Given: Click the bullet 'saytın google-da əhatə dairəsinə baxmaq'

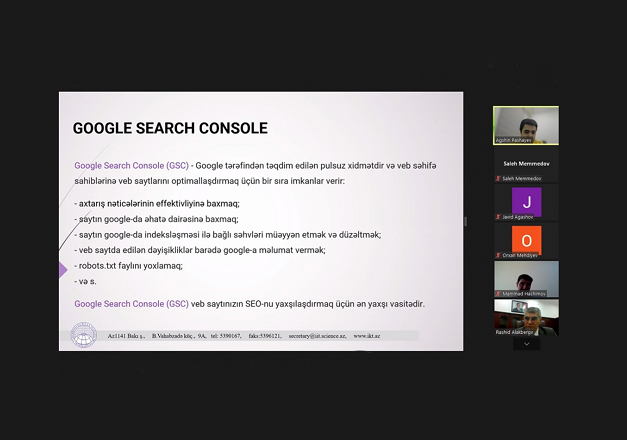Looking at the screenshot, I should coord(156,219).
